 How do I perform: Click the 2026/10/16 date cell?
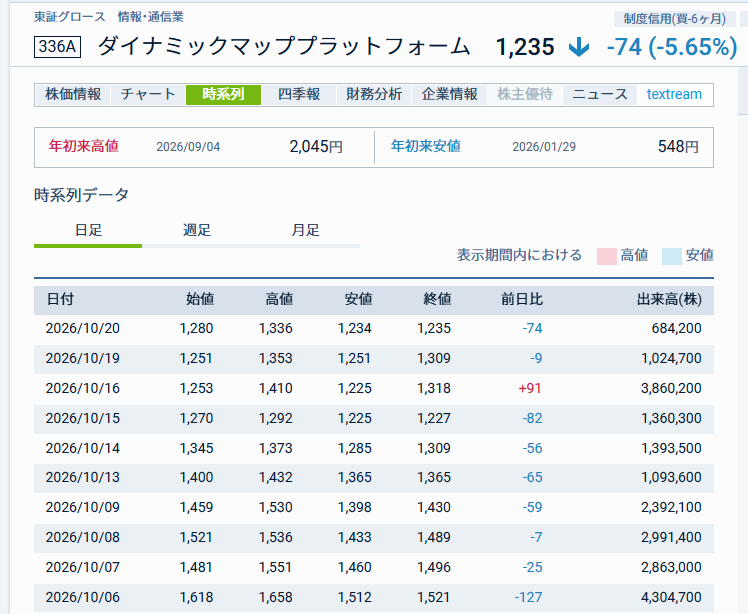point(83,388)
